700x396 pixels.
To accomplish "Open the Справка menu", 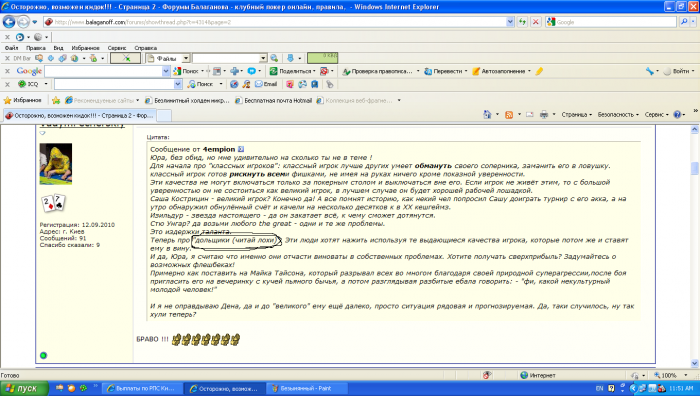I will (146, 48).
